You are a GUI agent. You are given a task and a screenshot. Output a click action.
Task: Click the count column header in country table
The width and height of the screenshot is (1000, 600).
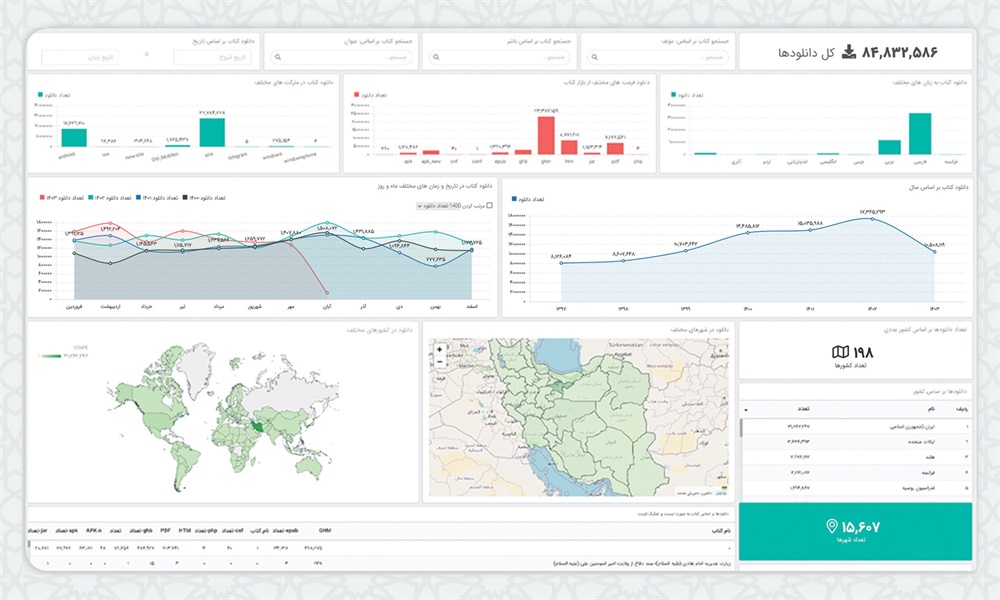[801, 409]
